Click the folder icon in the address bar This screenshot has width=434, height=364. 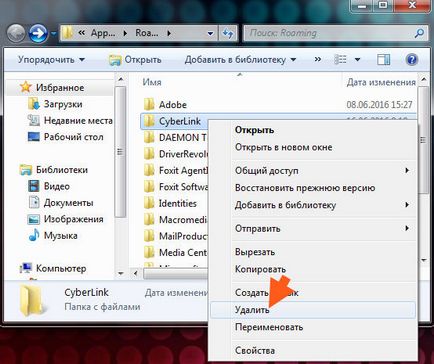pos(68,33)
